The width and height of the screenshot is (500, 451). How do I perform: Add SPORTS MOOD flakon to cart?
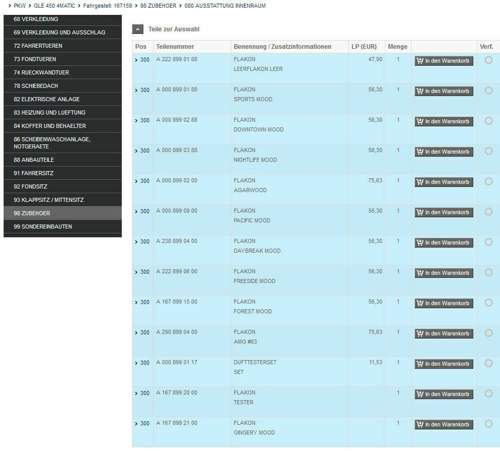point(444,91)
